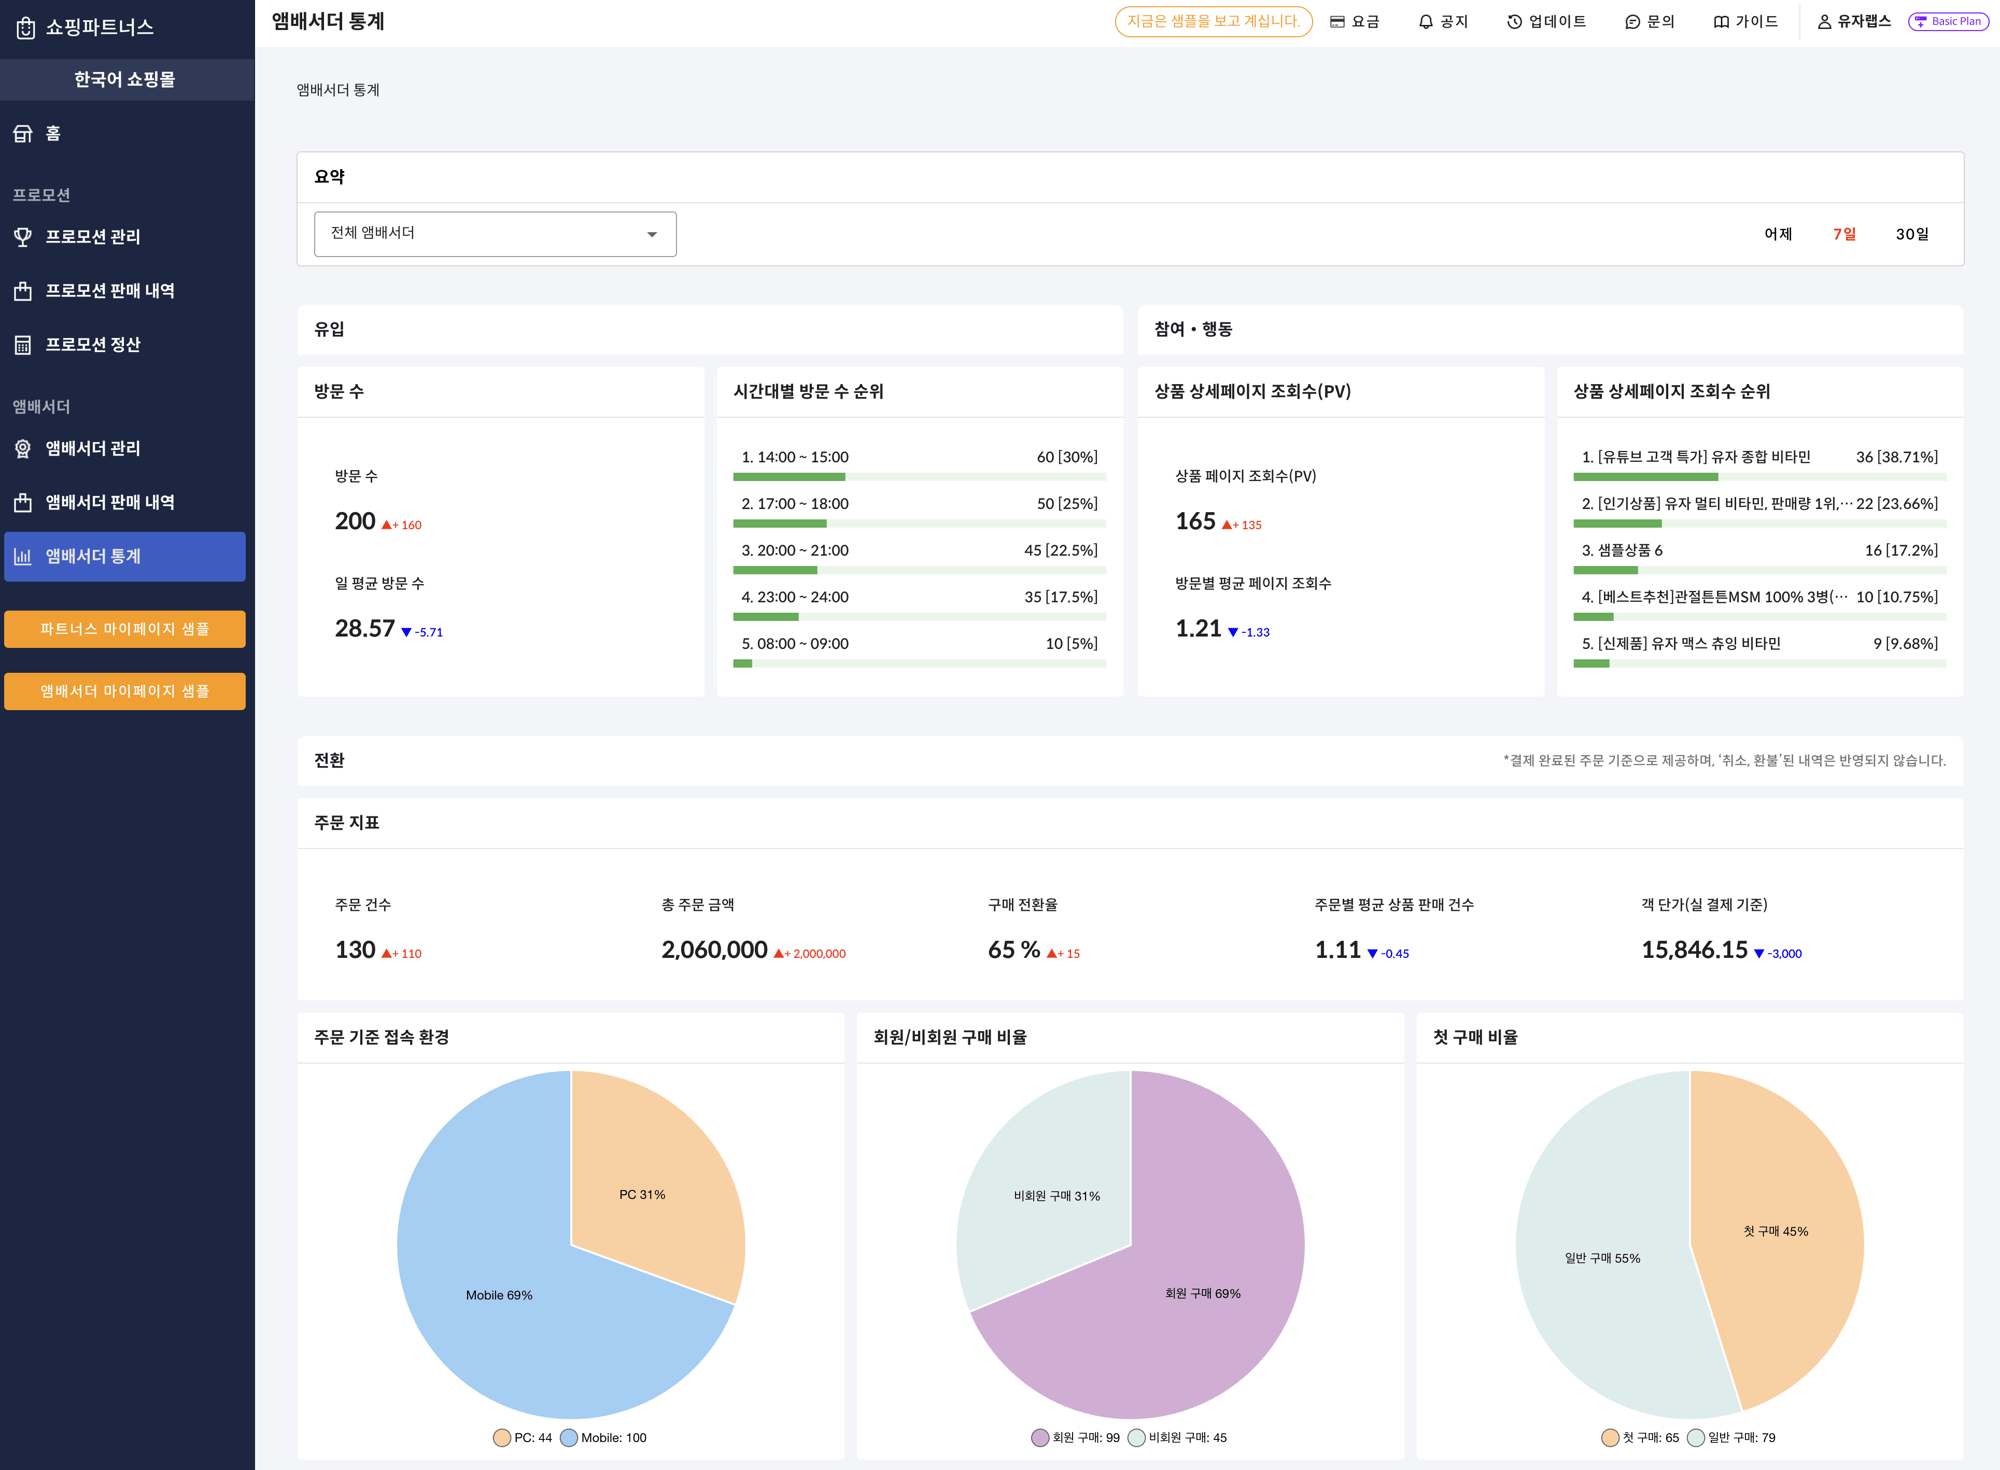
Task: Click the book icon next to 가이드
Action: pos(1721,22)
